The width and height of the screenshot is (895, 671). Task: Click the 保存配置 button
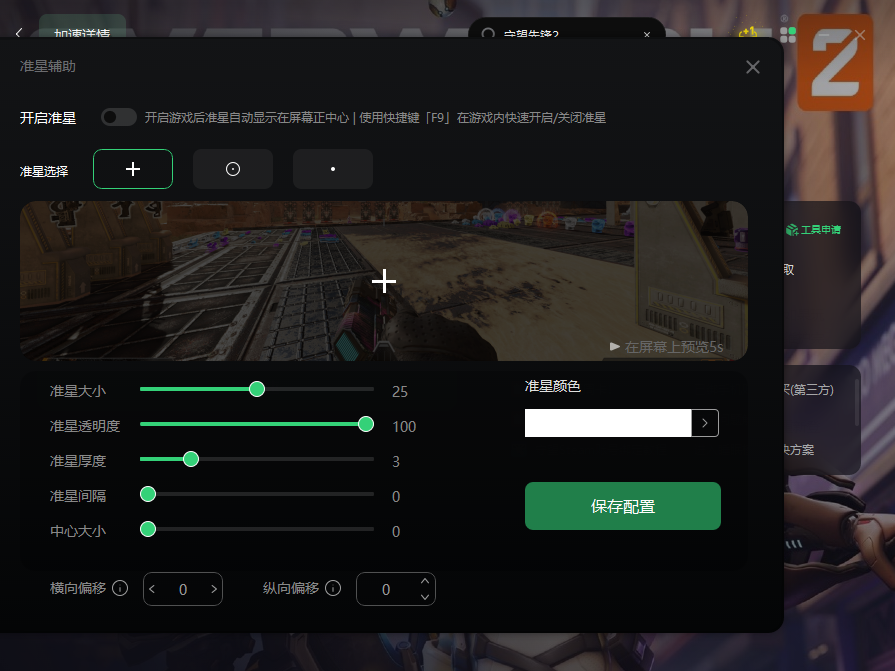tap(623, 506)
